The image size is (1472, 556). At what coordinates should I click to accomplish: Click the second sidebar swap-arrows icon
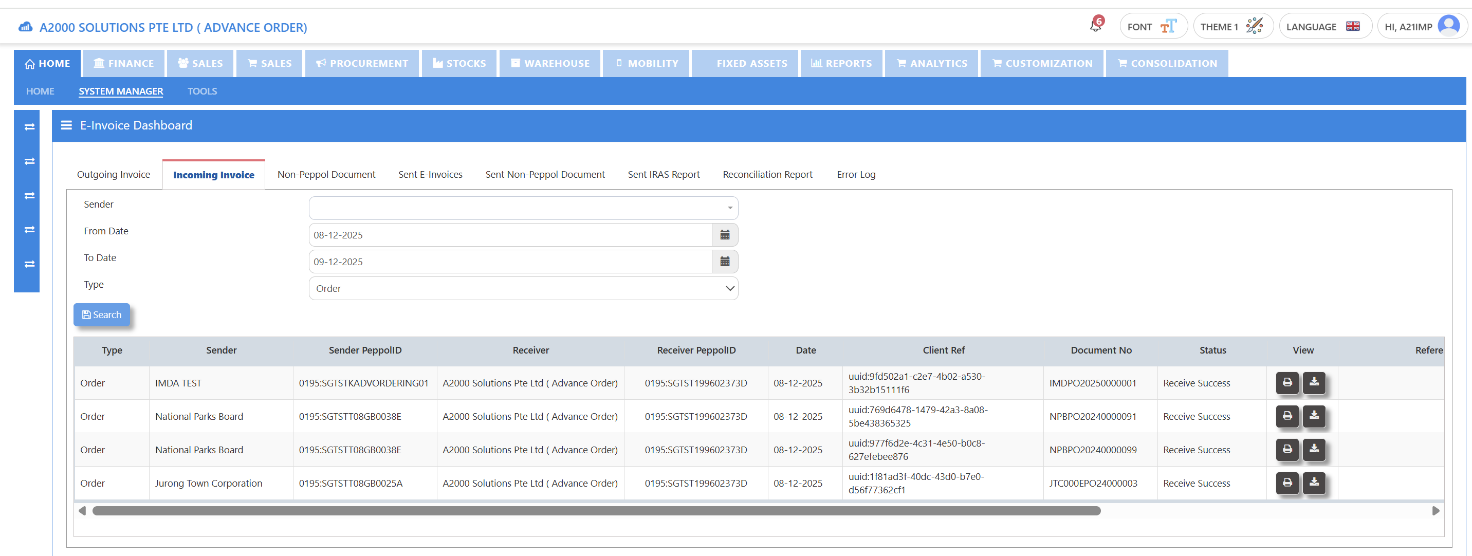coord(29,161)
